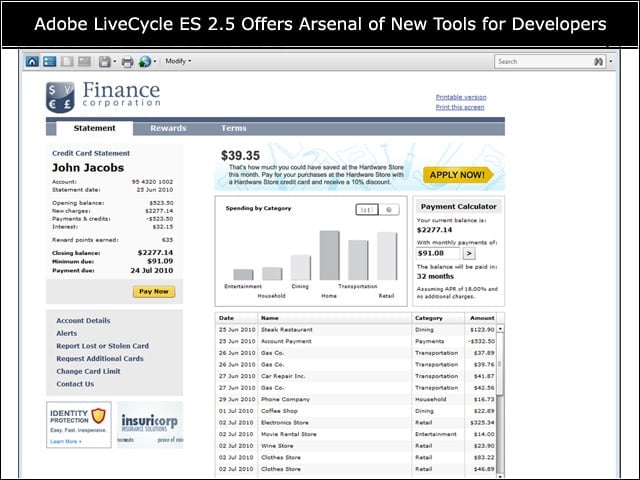Screen dimensions: 640x480
Task: Open the globe icon dropdown arrow
Action: (155, 62)
